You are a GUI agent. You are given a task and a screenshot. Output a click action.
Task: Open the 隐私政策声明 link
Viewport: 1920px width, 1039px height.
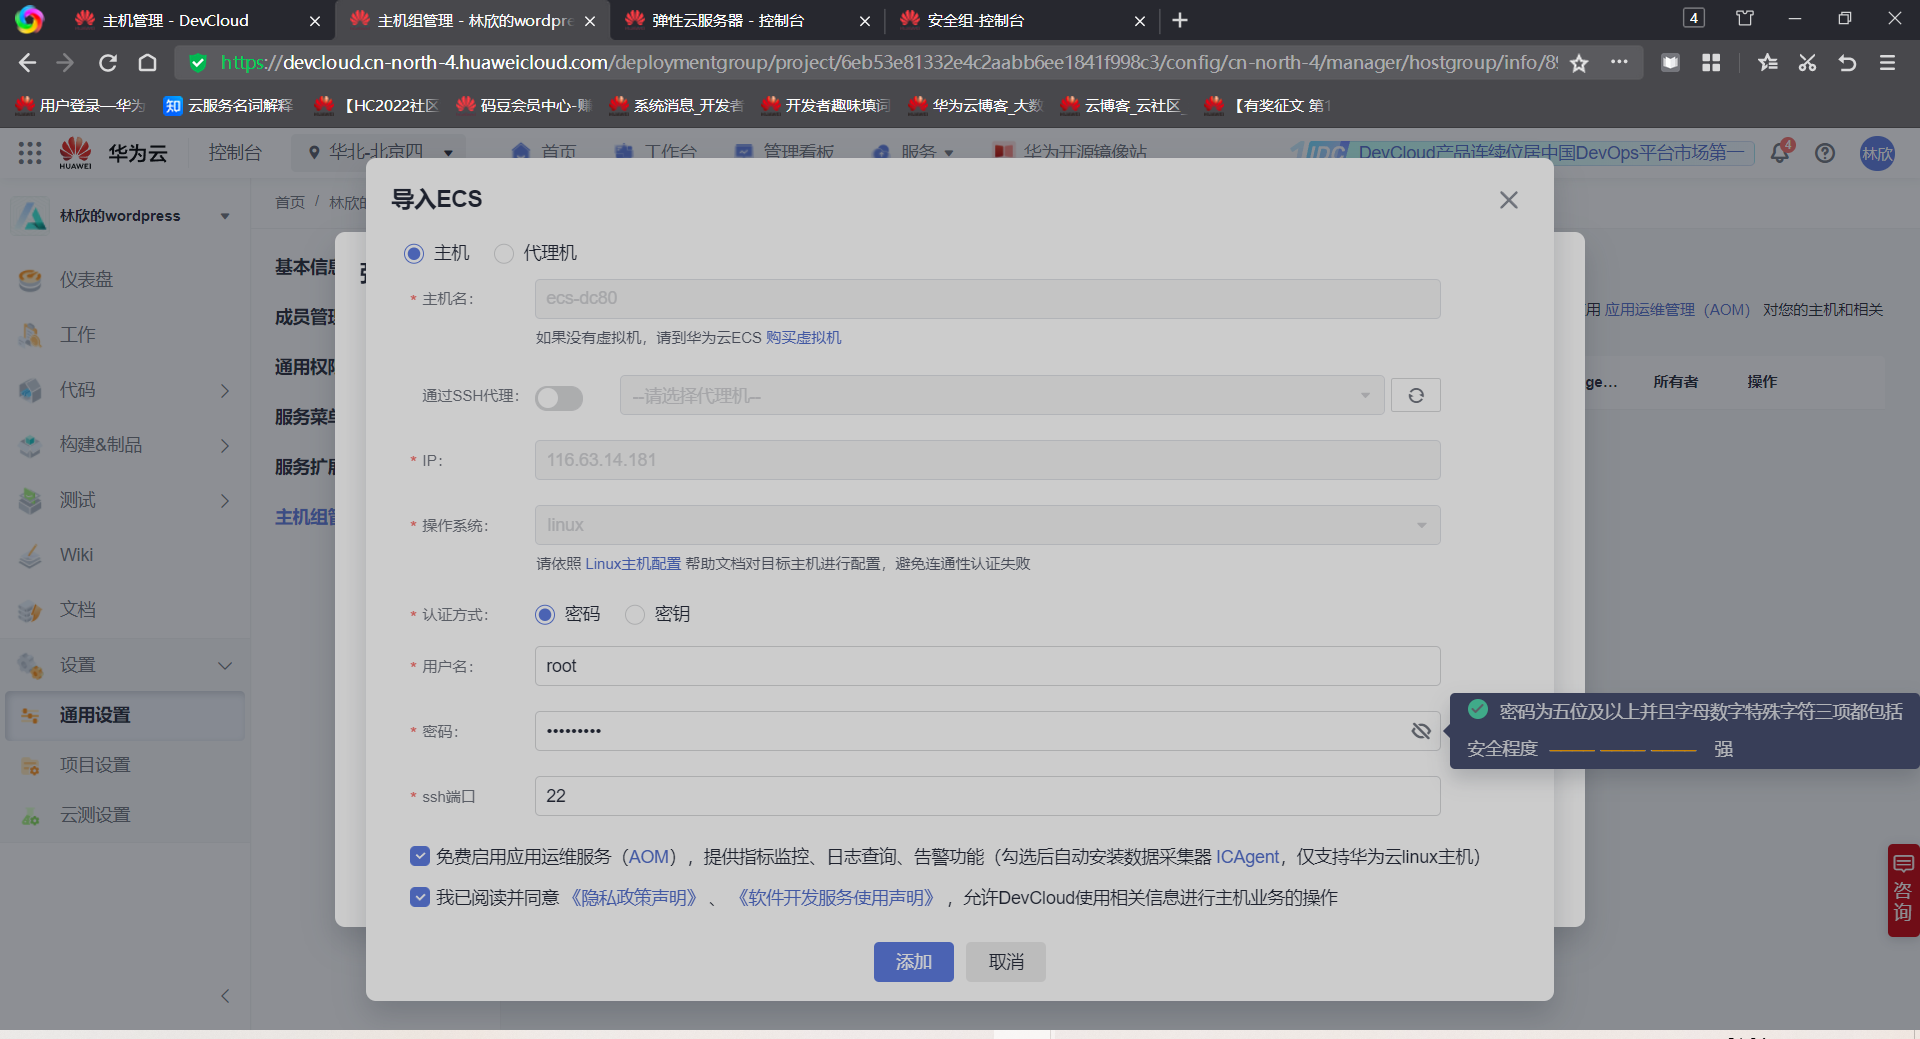[633, 898]
